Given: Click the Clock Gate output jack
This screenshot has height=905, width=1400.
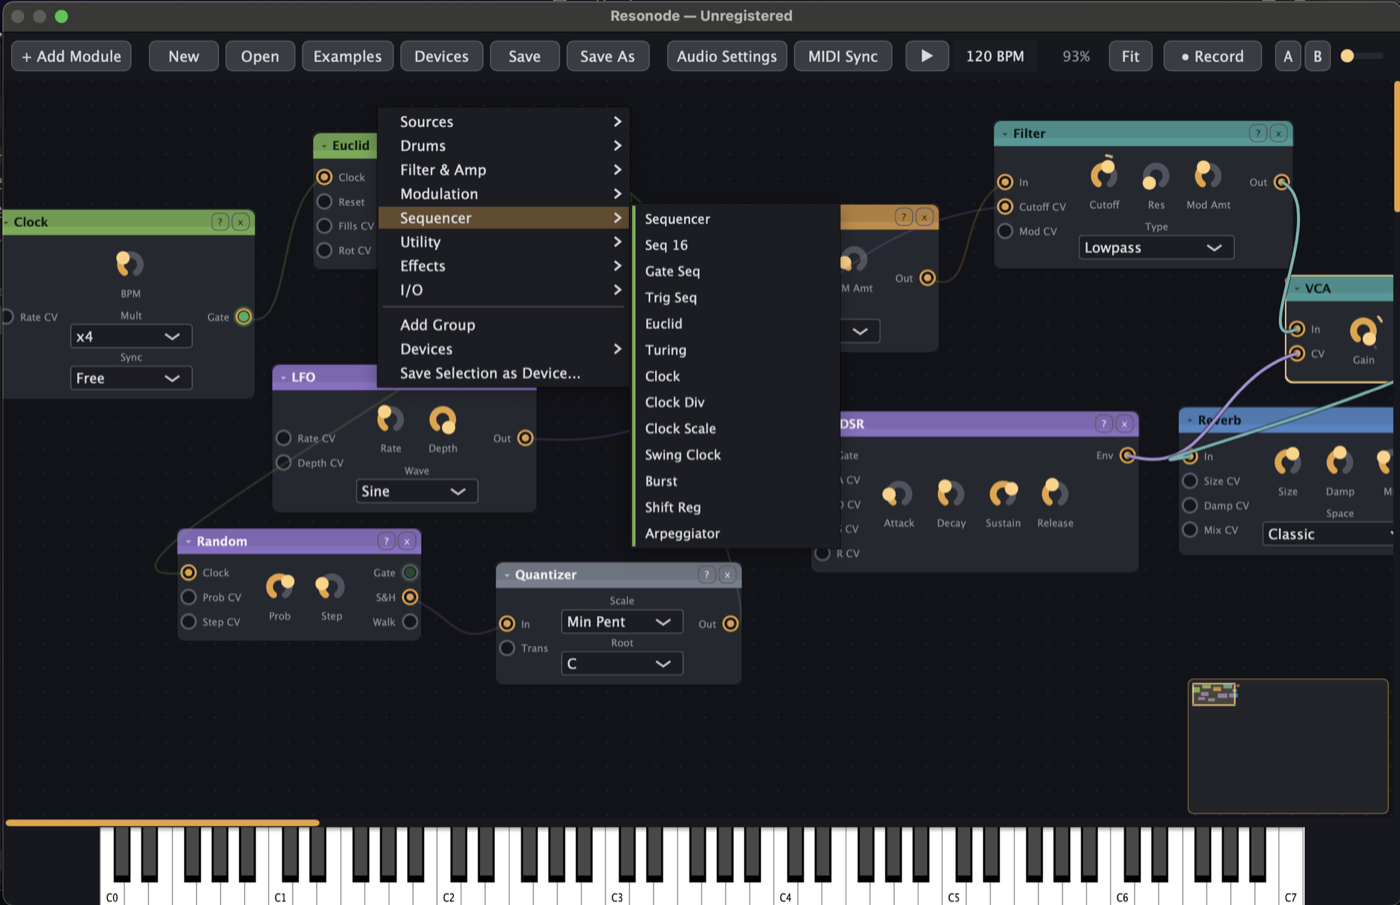Looking at the screenshot, I should (243, 317).
